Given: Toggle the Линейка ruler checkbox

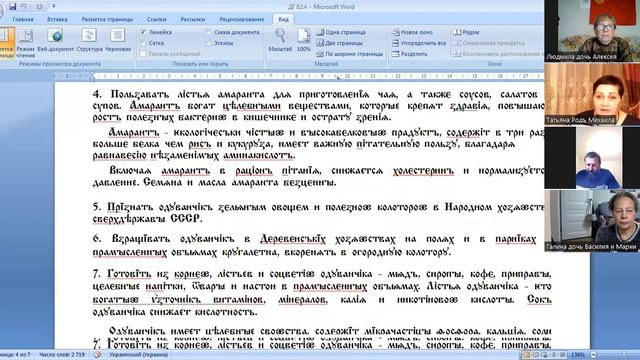Looking at the screenshot, I should (x=143, y=32).
